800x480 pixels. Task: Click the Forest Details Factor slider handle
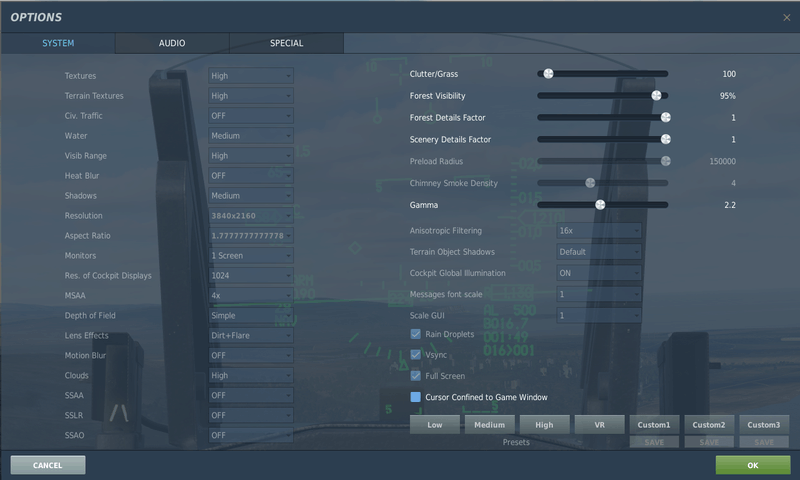tap(665, 117)
